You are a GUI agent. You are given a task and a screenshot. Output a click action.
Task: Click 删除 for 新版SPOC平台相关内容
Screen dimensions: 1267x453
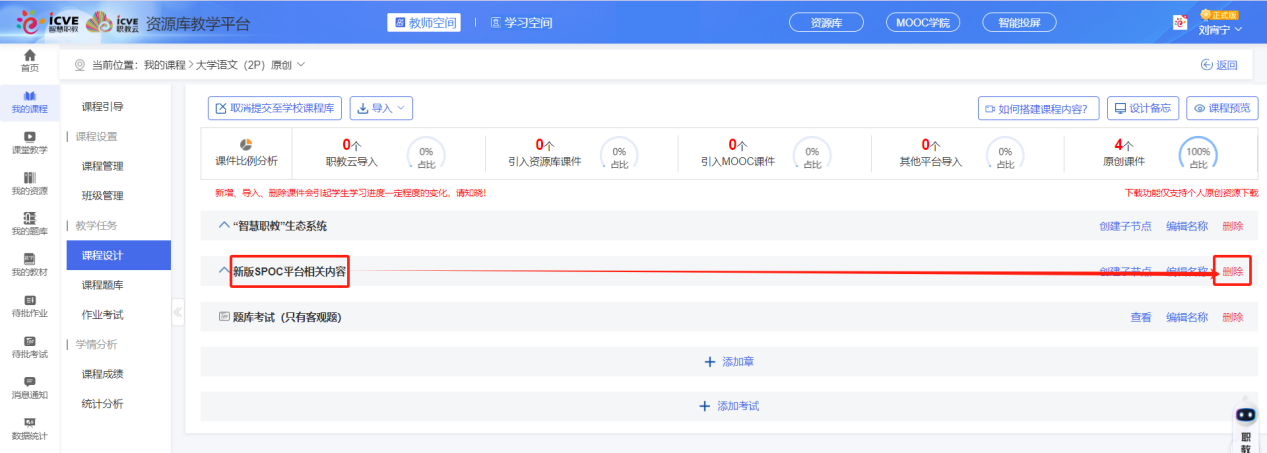(1232, 271)
